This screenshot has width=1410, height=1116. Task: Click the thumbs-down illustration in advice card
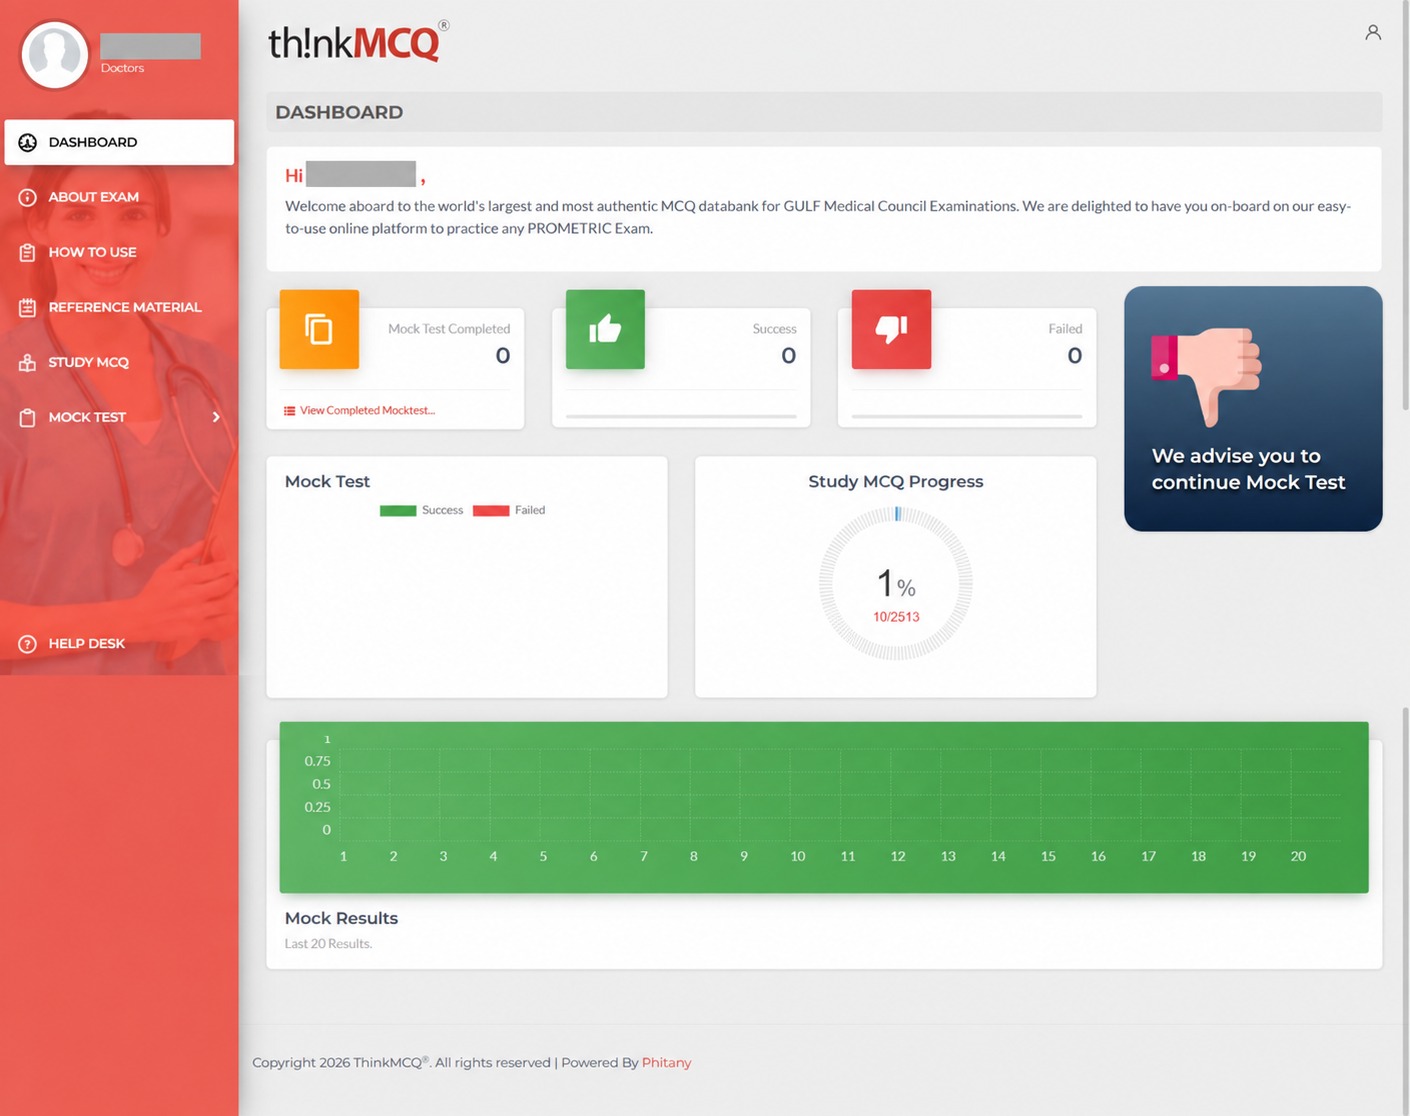1206,375
